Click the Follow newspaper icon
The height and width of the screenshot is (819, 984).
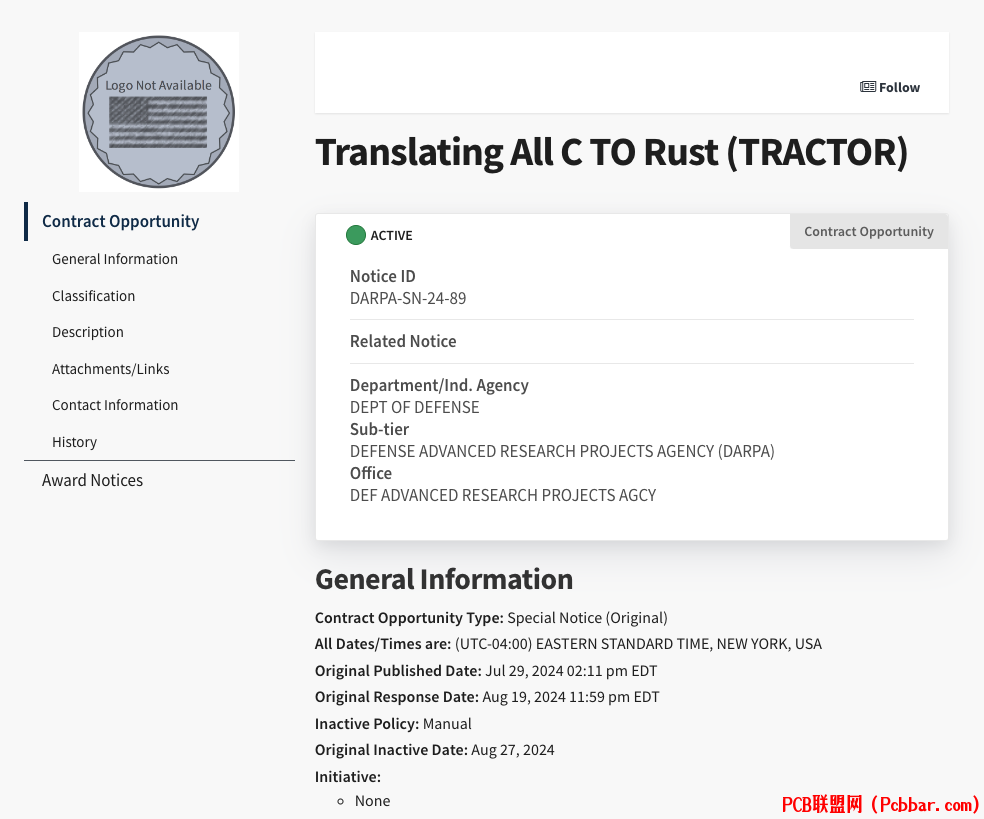point(867,87)
